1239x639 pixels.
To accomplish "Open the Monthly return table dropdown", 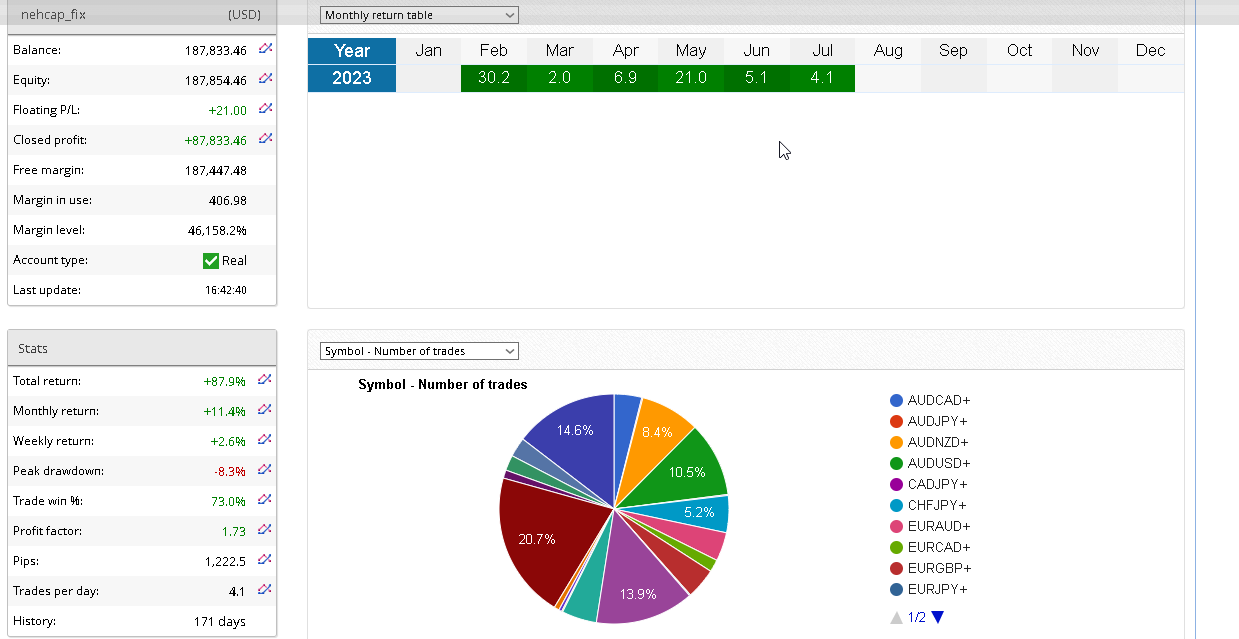I will point(419,15).
